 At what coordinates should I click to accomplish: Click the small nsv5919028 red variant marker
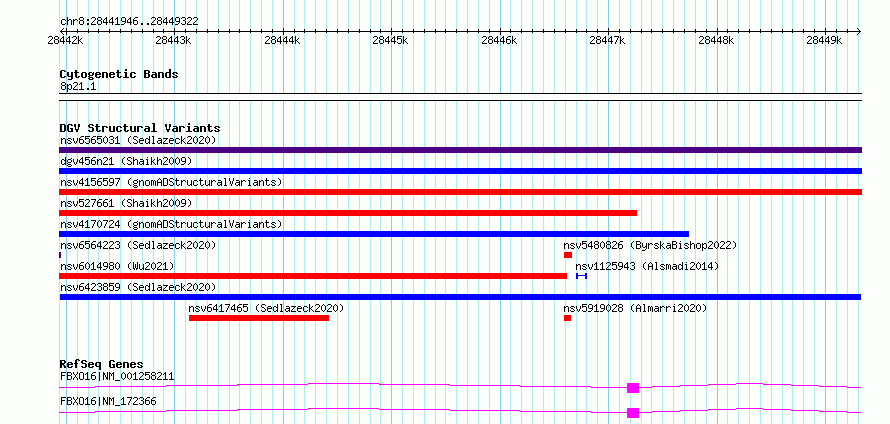click(567, 318)
